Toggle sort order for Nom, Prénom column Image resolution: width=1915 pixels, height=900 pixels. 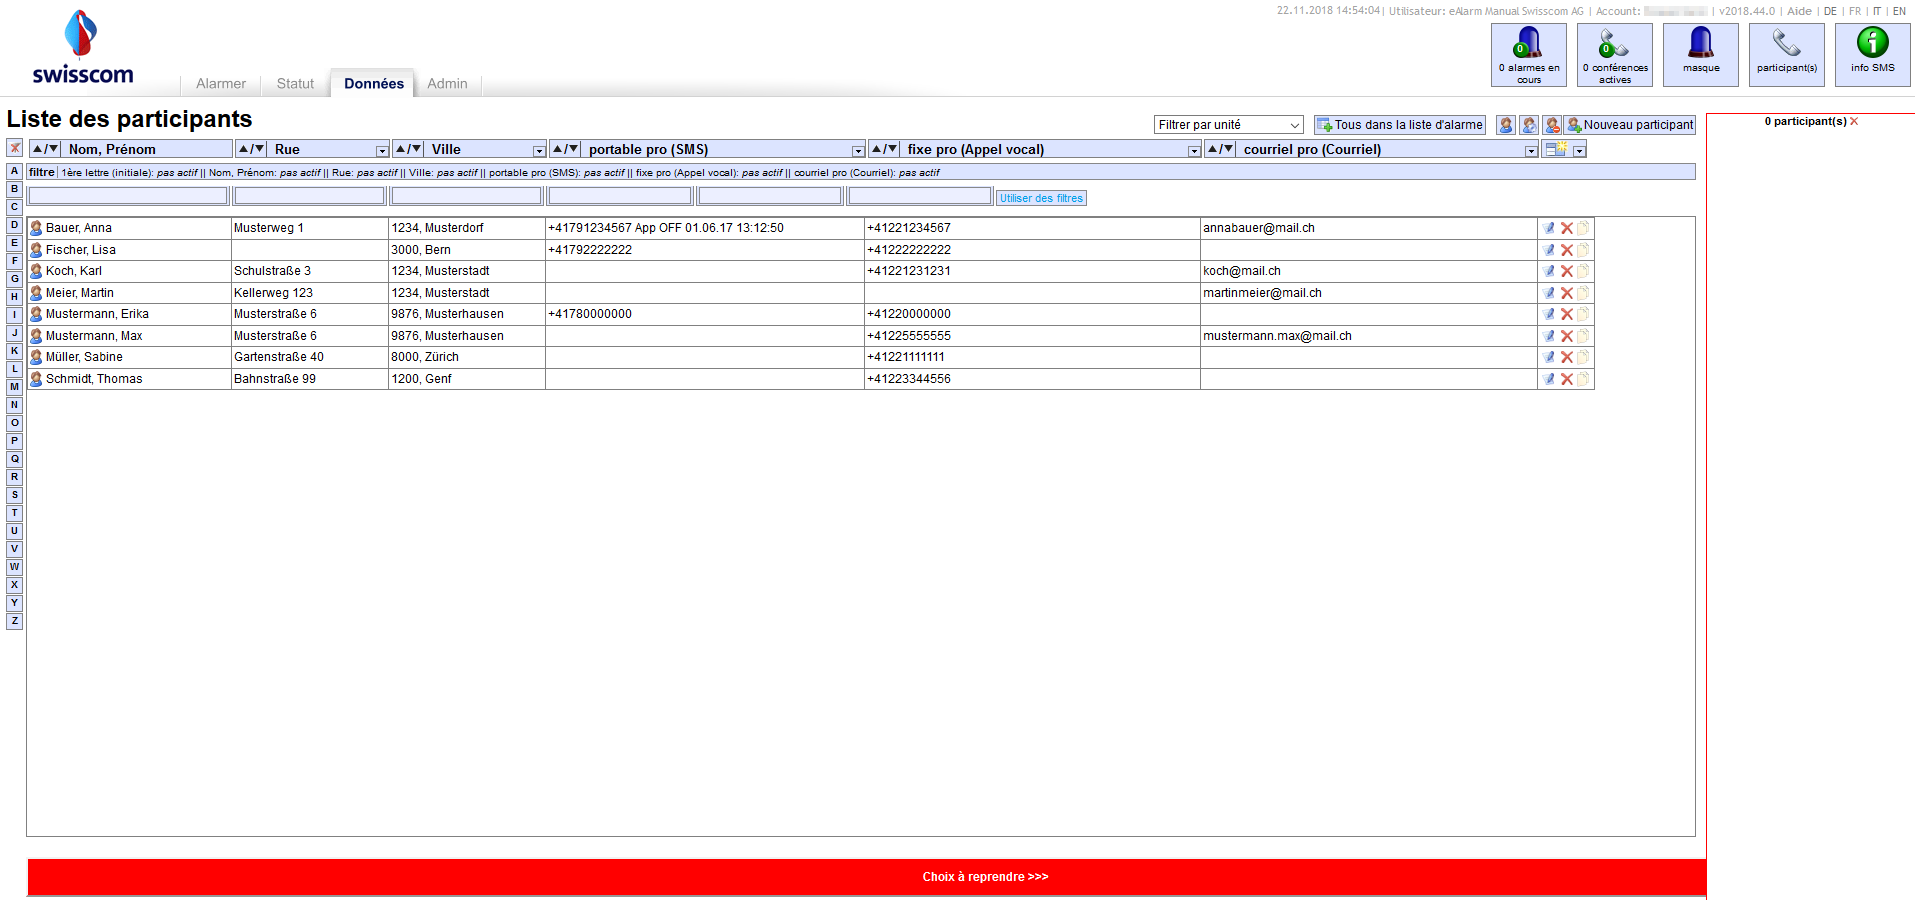(x=45, y=149)
